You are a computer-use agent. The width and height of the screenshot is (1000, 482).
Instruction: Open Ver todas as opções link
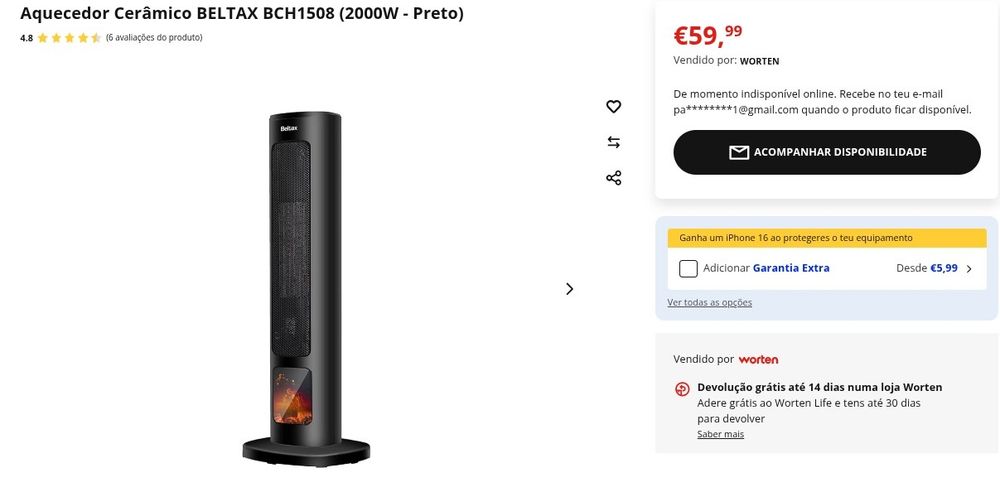709,302
